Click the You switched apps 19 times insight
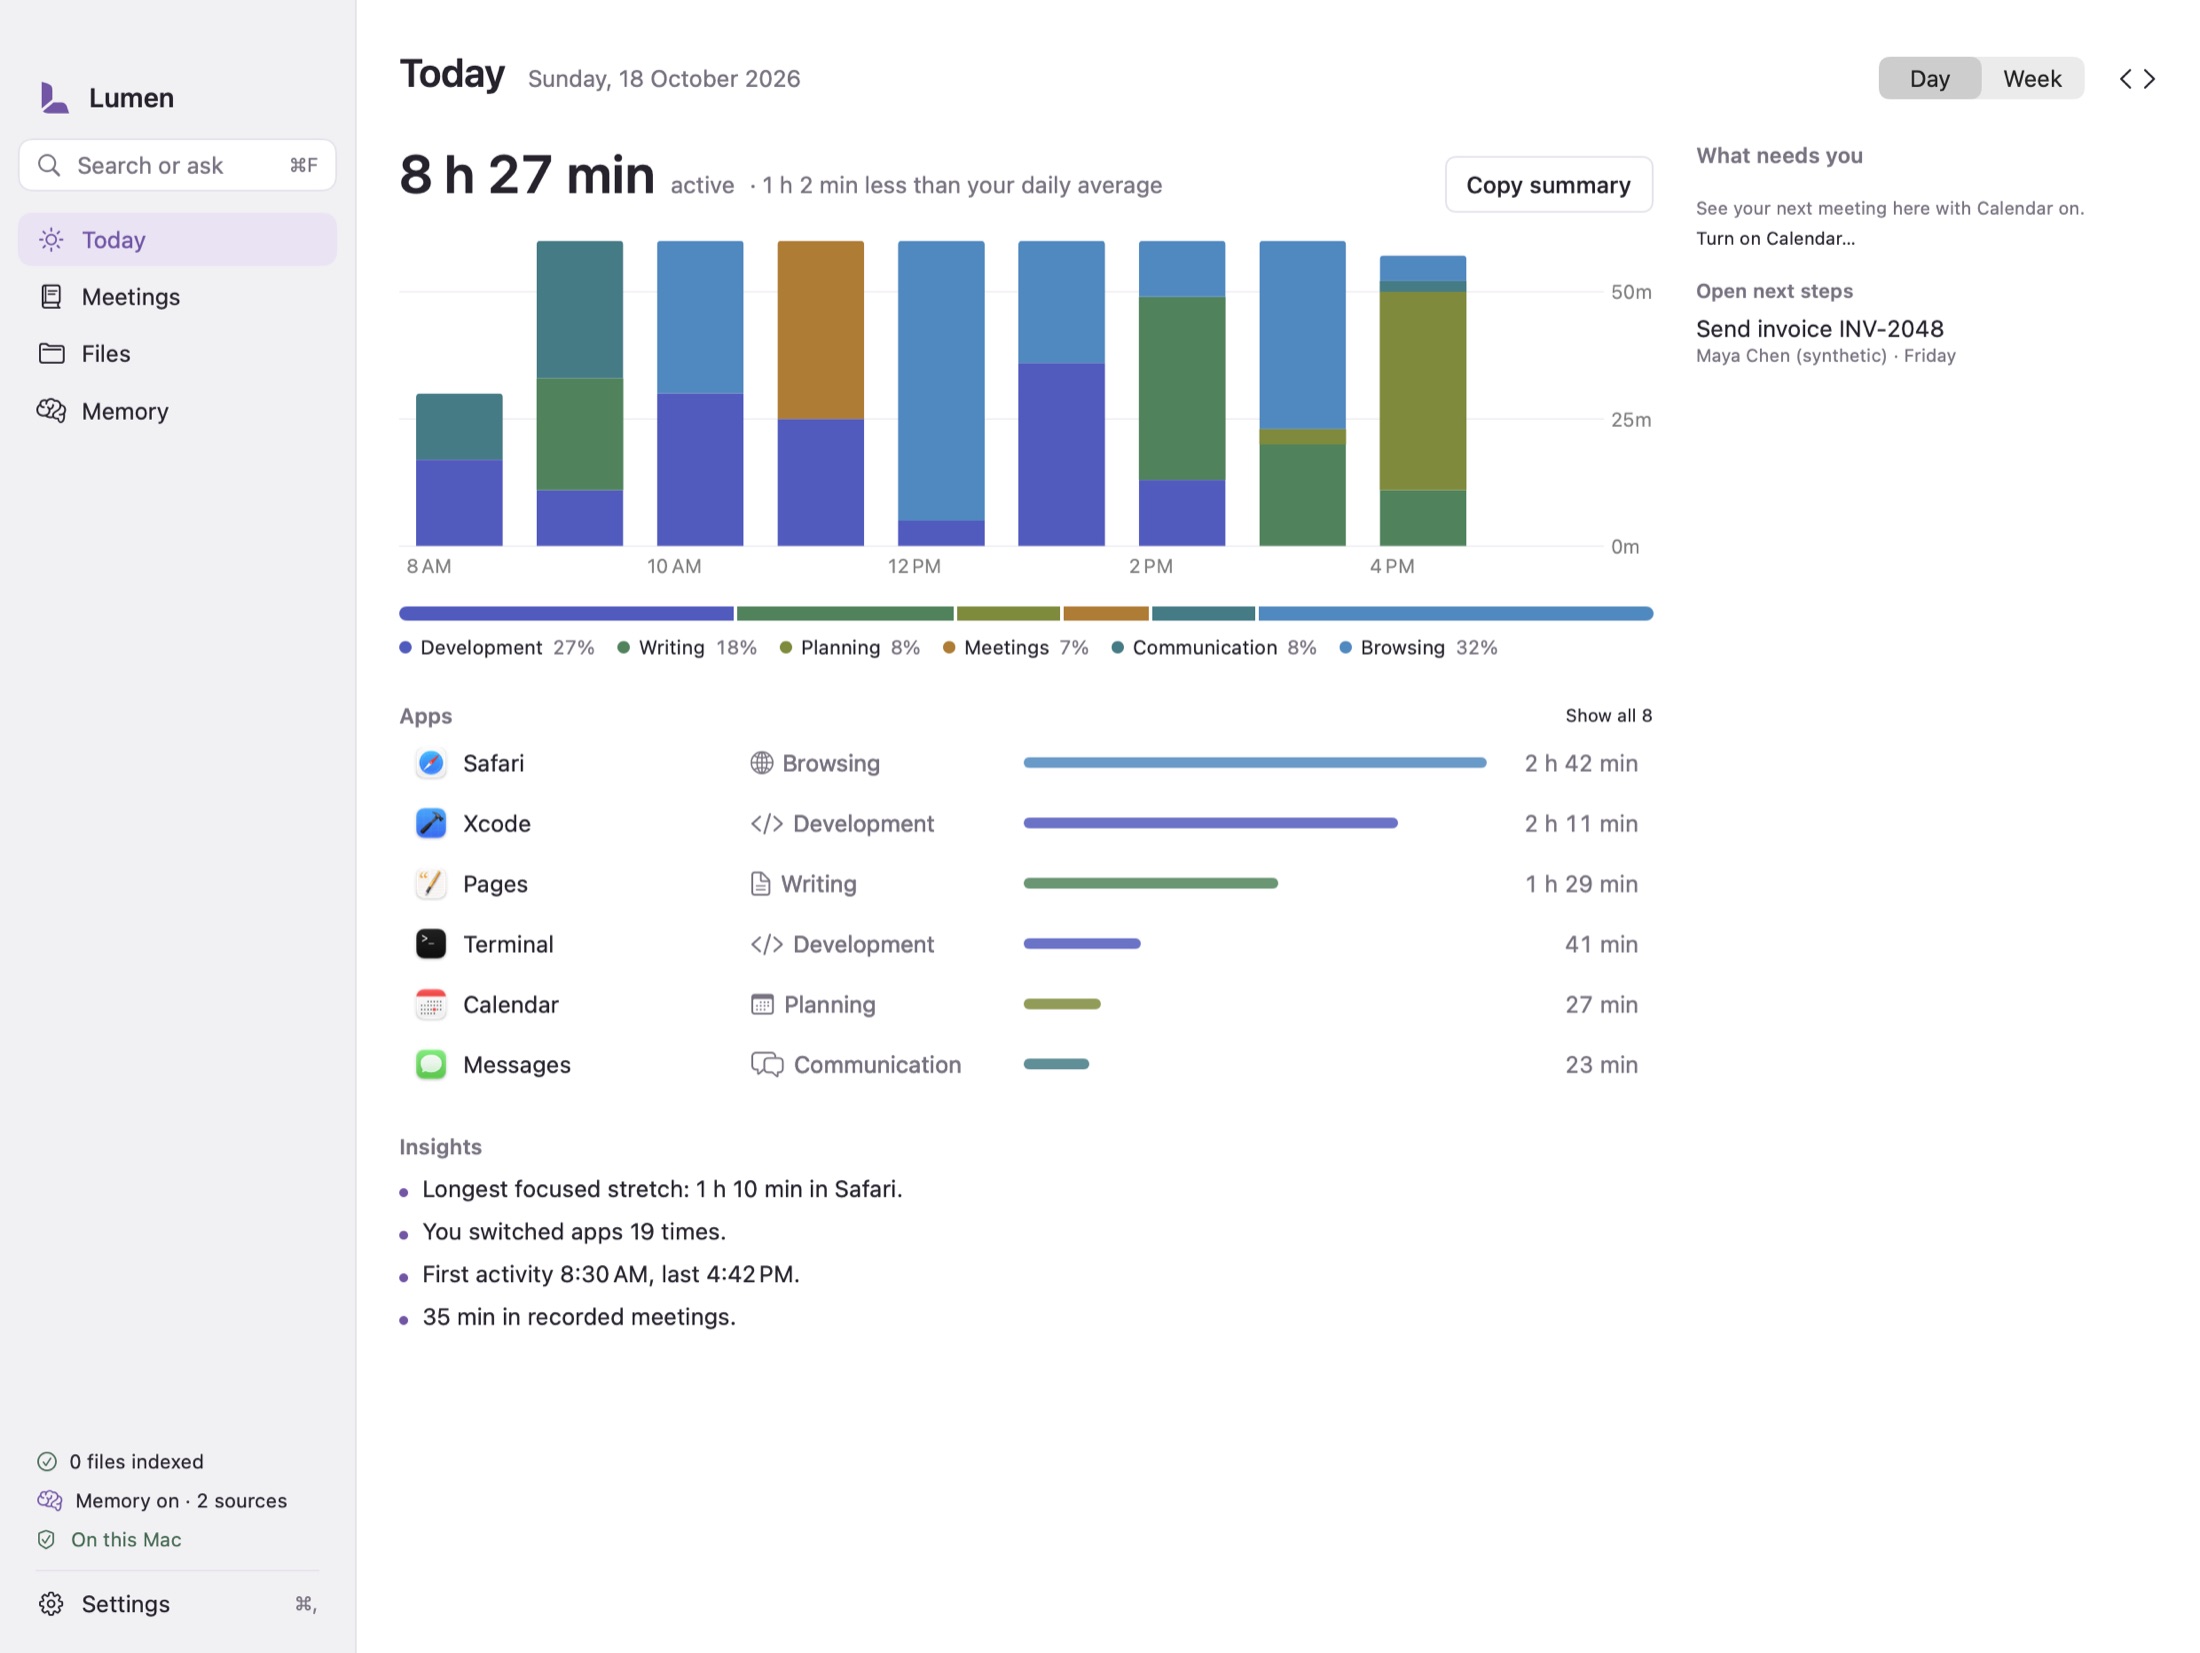 coord(574,1231)
